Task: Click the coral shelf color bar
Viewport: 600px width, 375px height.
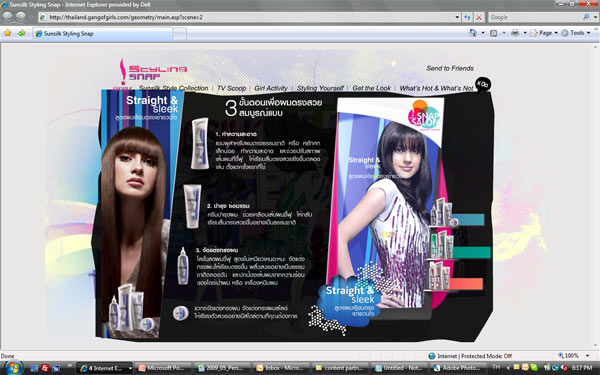Action: tap(466, 284)
